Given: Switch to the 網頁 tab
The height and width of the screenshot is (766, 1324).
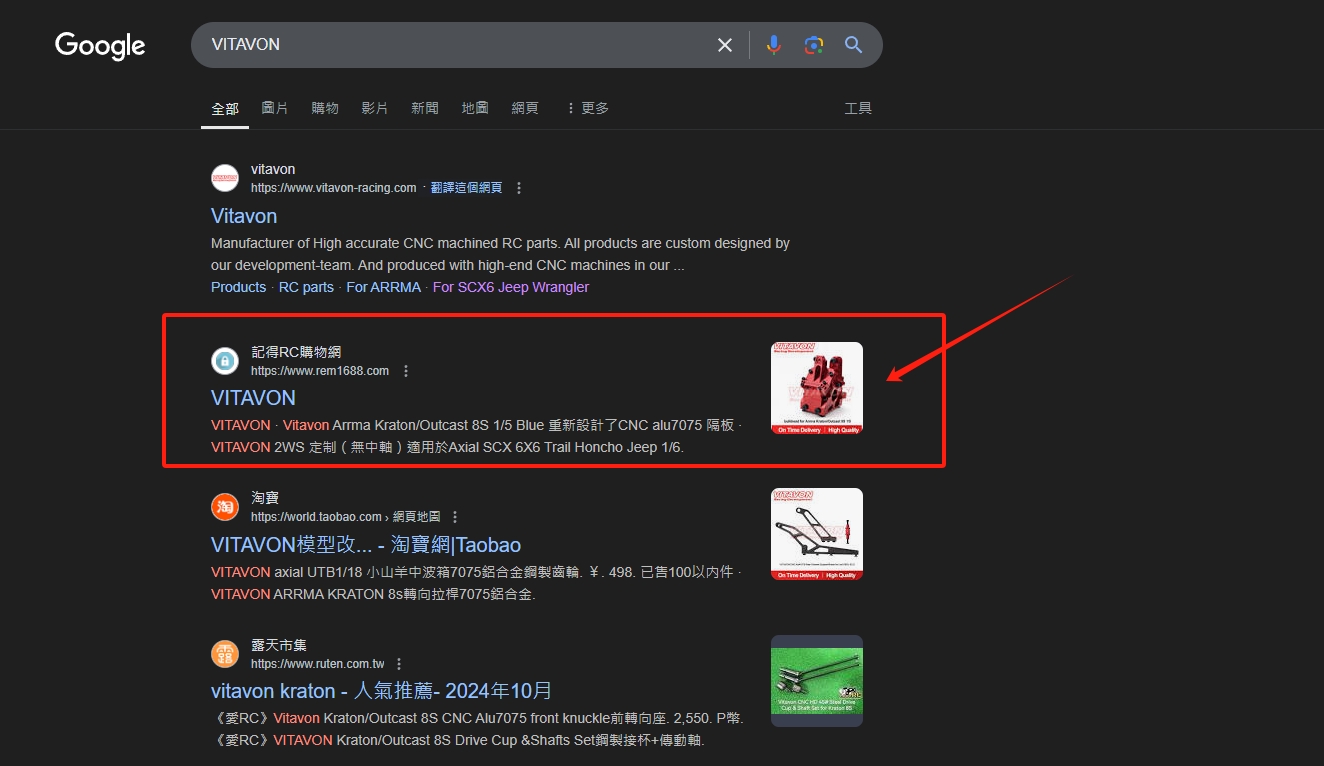Looking at the screenshot, I should tap(525, 108).
